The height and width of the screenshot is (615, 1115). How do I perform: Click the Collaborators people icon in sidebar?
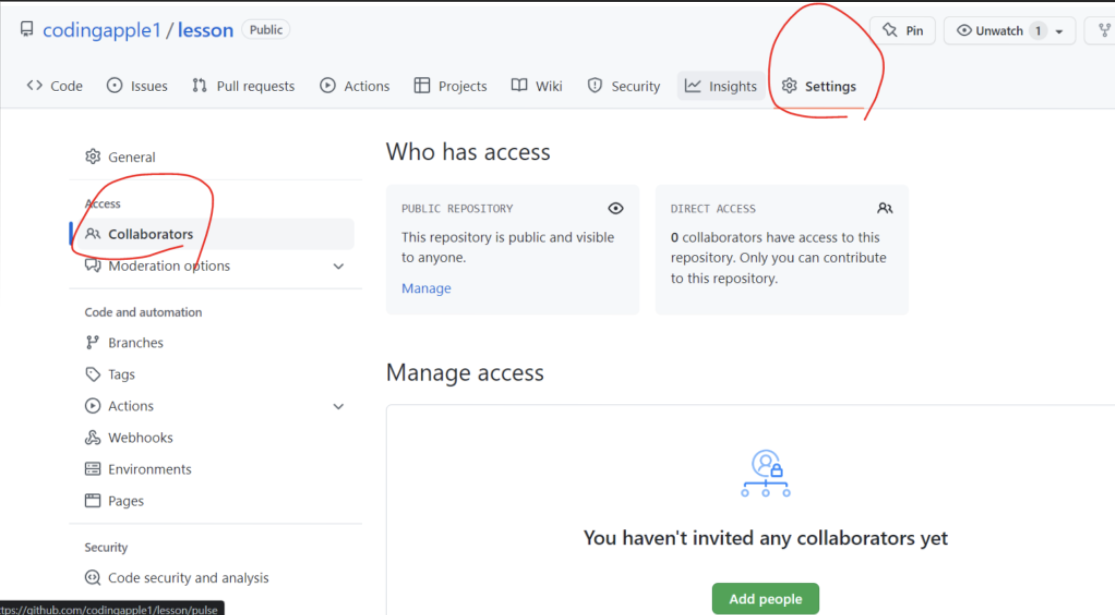click(x=92, y=234)
